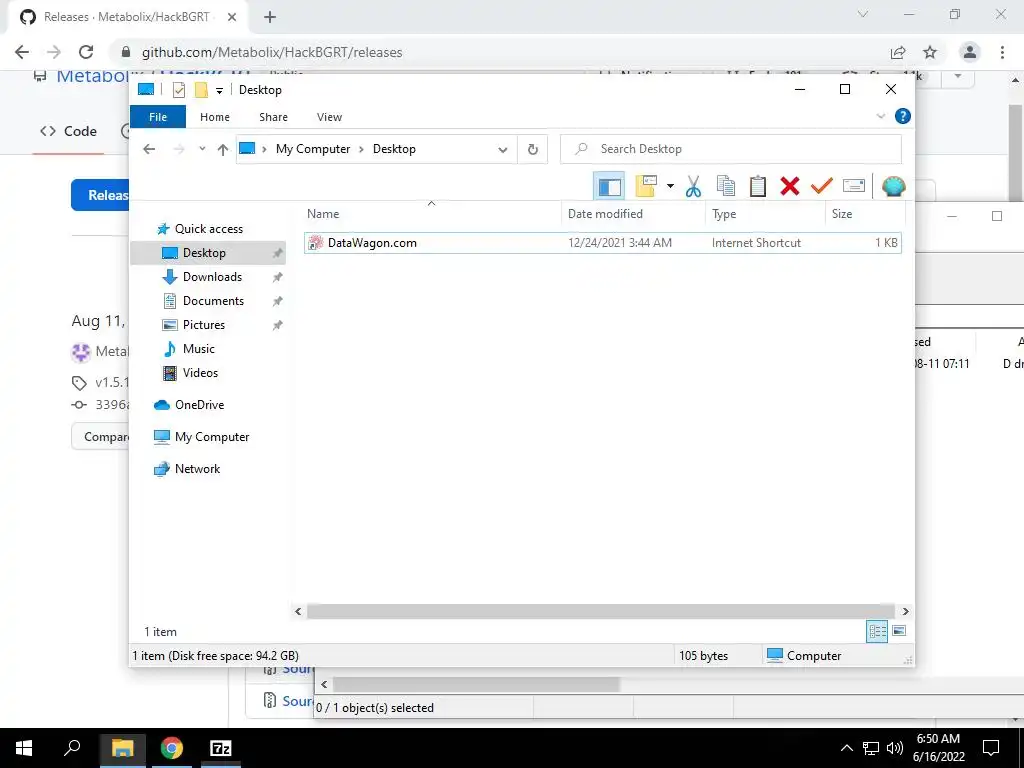1024x768 pixels.
Task: Click Desktop in the address breadcrumb
Action: (x=394, y=149)
